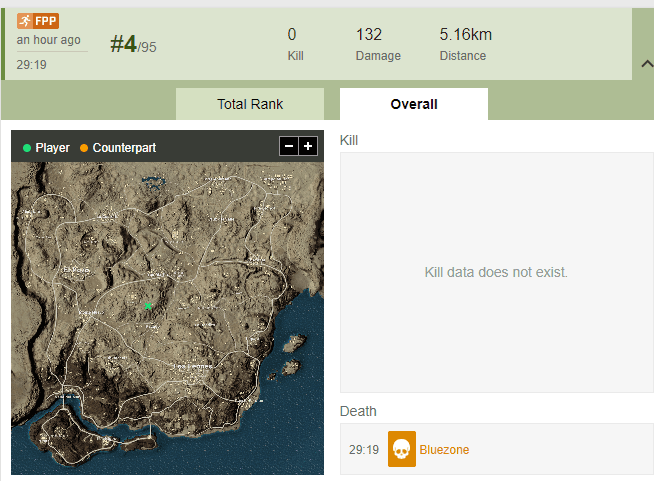654x481 pixels.
Task: Zoom in the map with plus button
Action: point(308,146)
